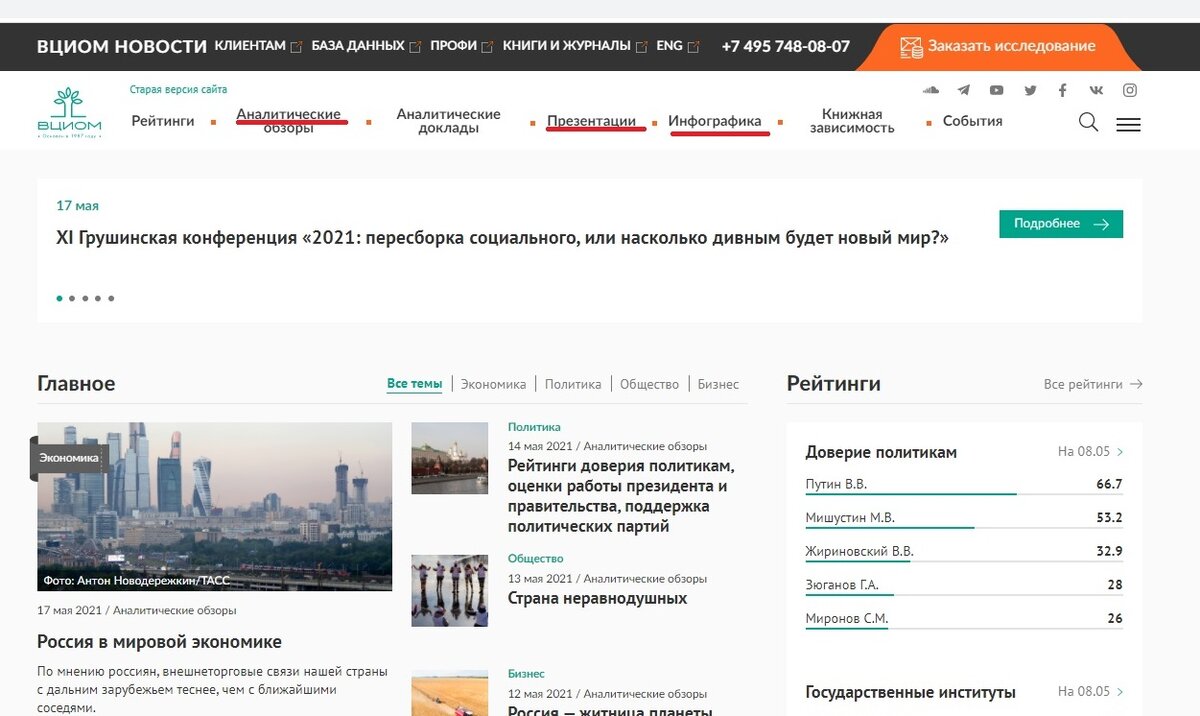
Task: Open Россия в мировой экономике article
Action: pyautogui.click(x=159, y=642)
